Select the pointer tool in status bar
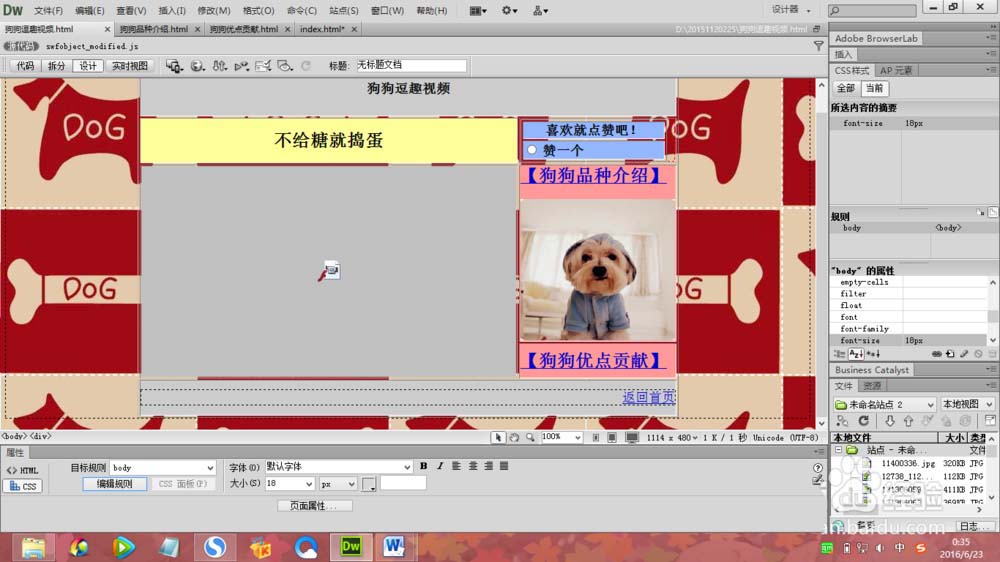 point(497,438)
